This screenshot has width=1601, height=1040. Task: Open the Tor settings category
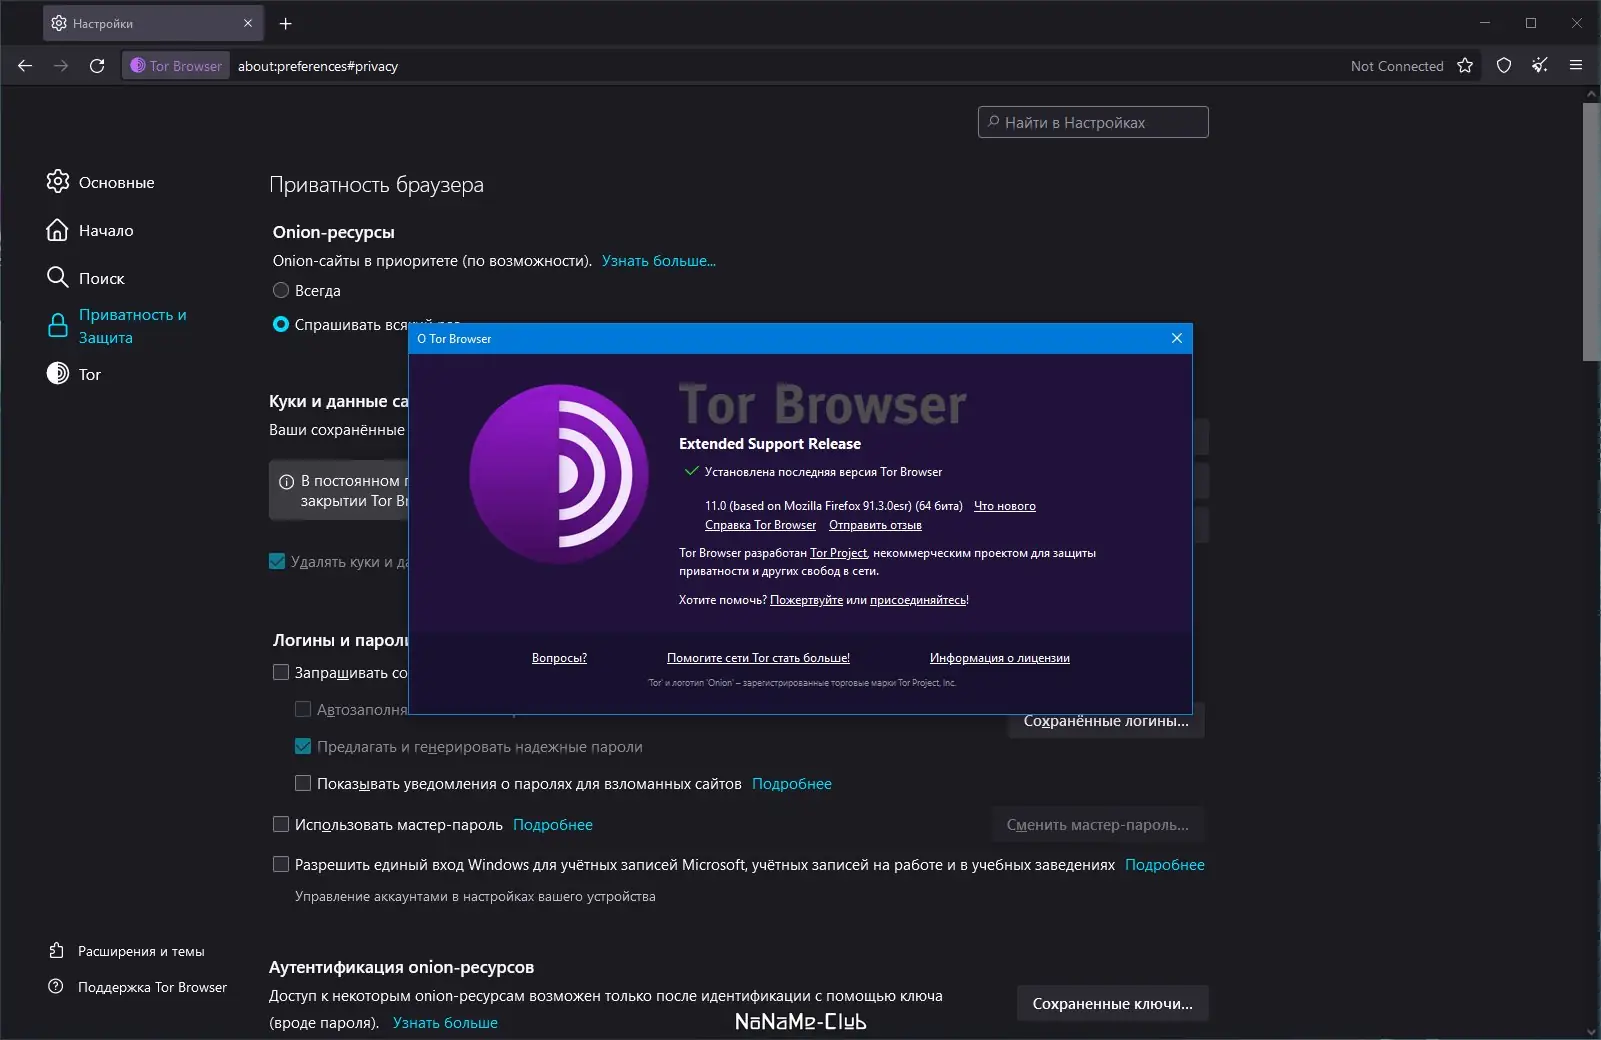click(74, 374)
